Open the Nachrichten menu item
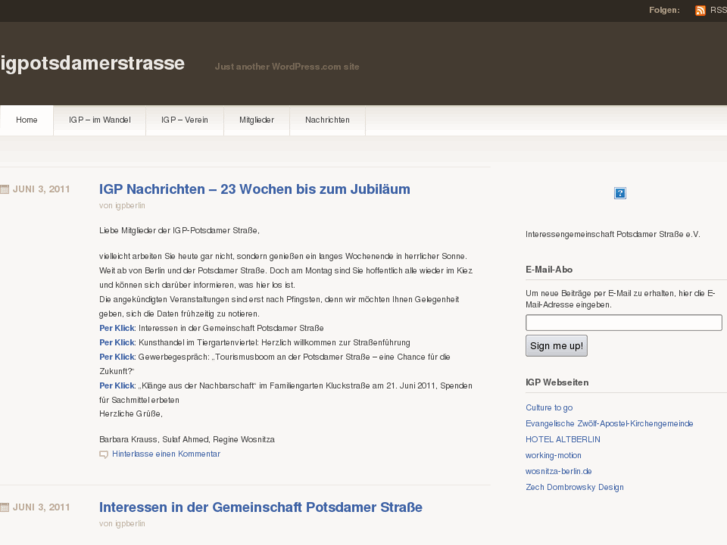This screenshot has height=545, width=727. [327, 120]
